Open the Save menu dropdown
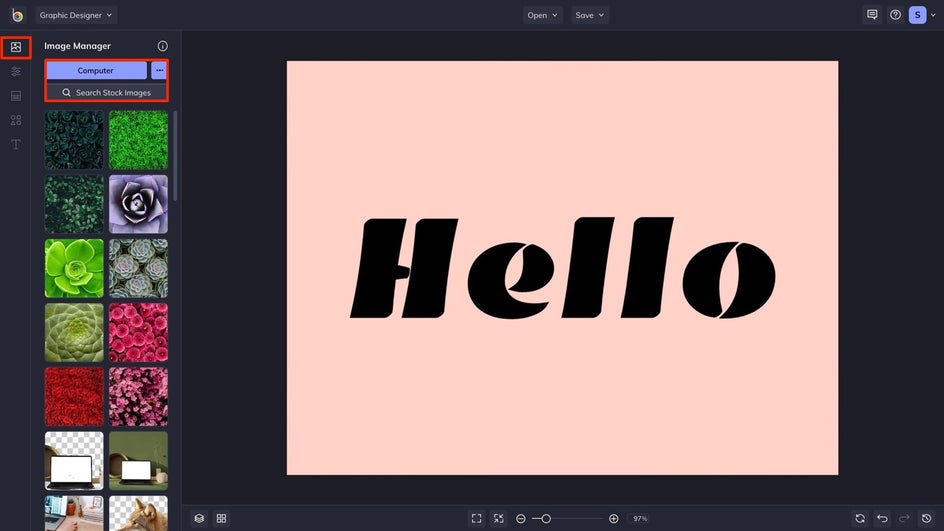 click(589, 15)
